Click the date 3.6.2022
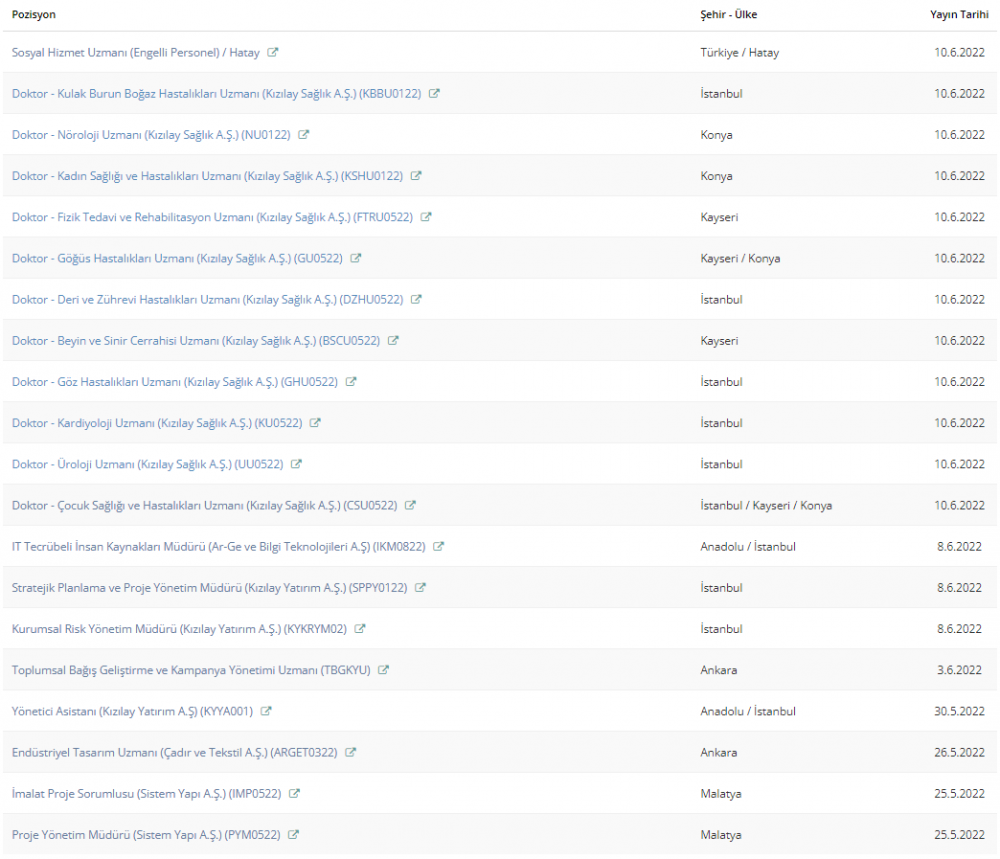This screenshot has width=1000, height=859. pyautogui.click(x=959, y=670)
